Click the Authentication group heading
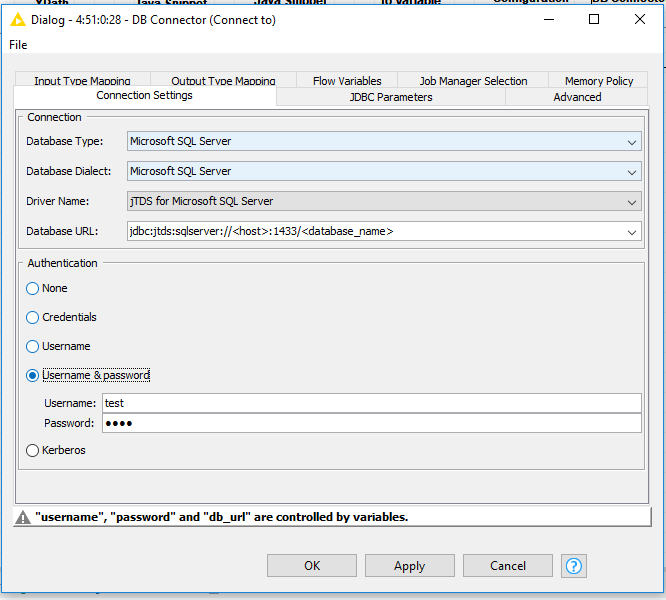The image size is (666, 600). (x=62, y=263)
